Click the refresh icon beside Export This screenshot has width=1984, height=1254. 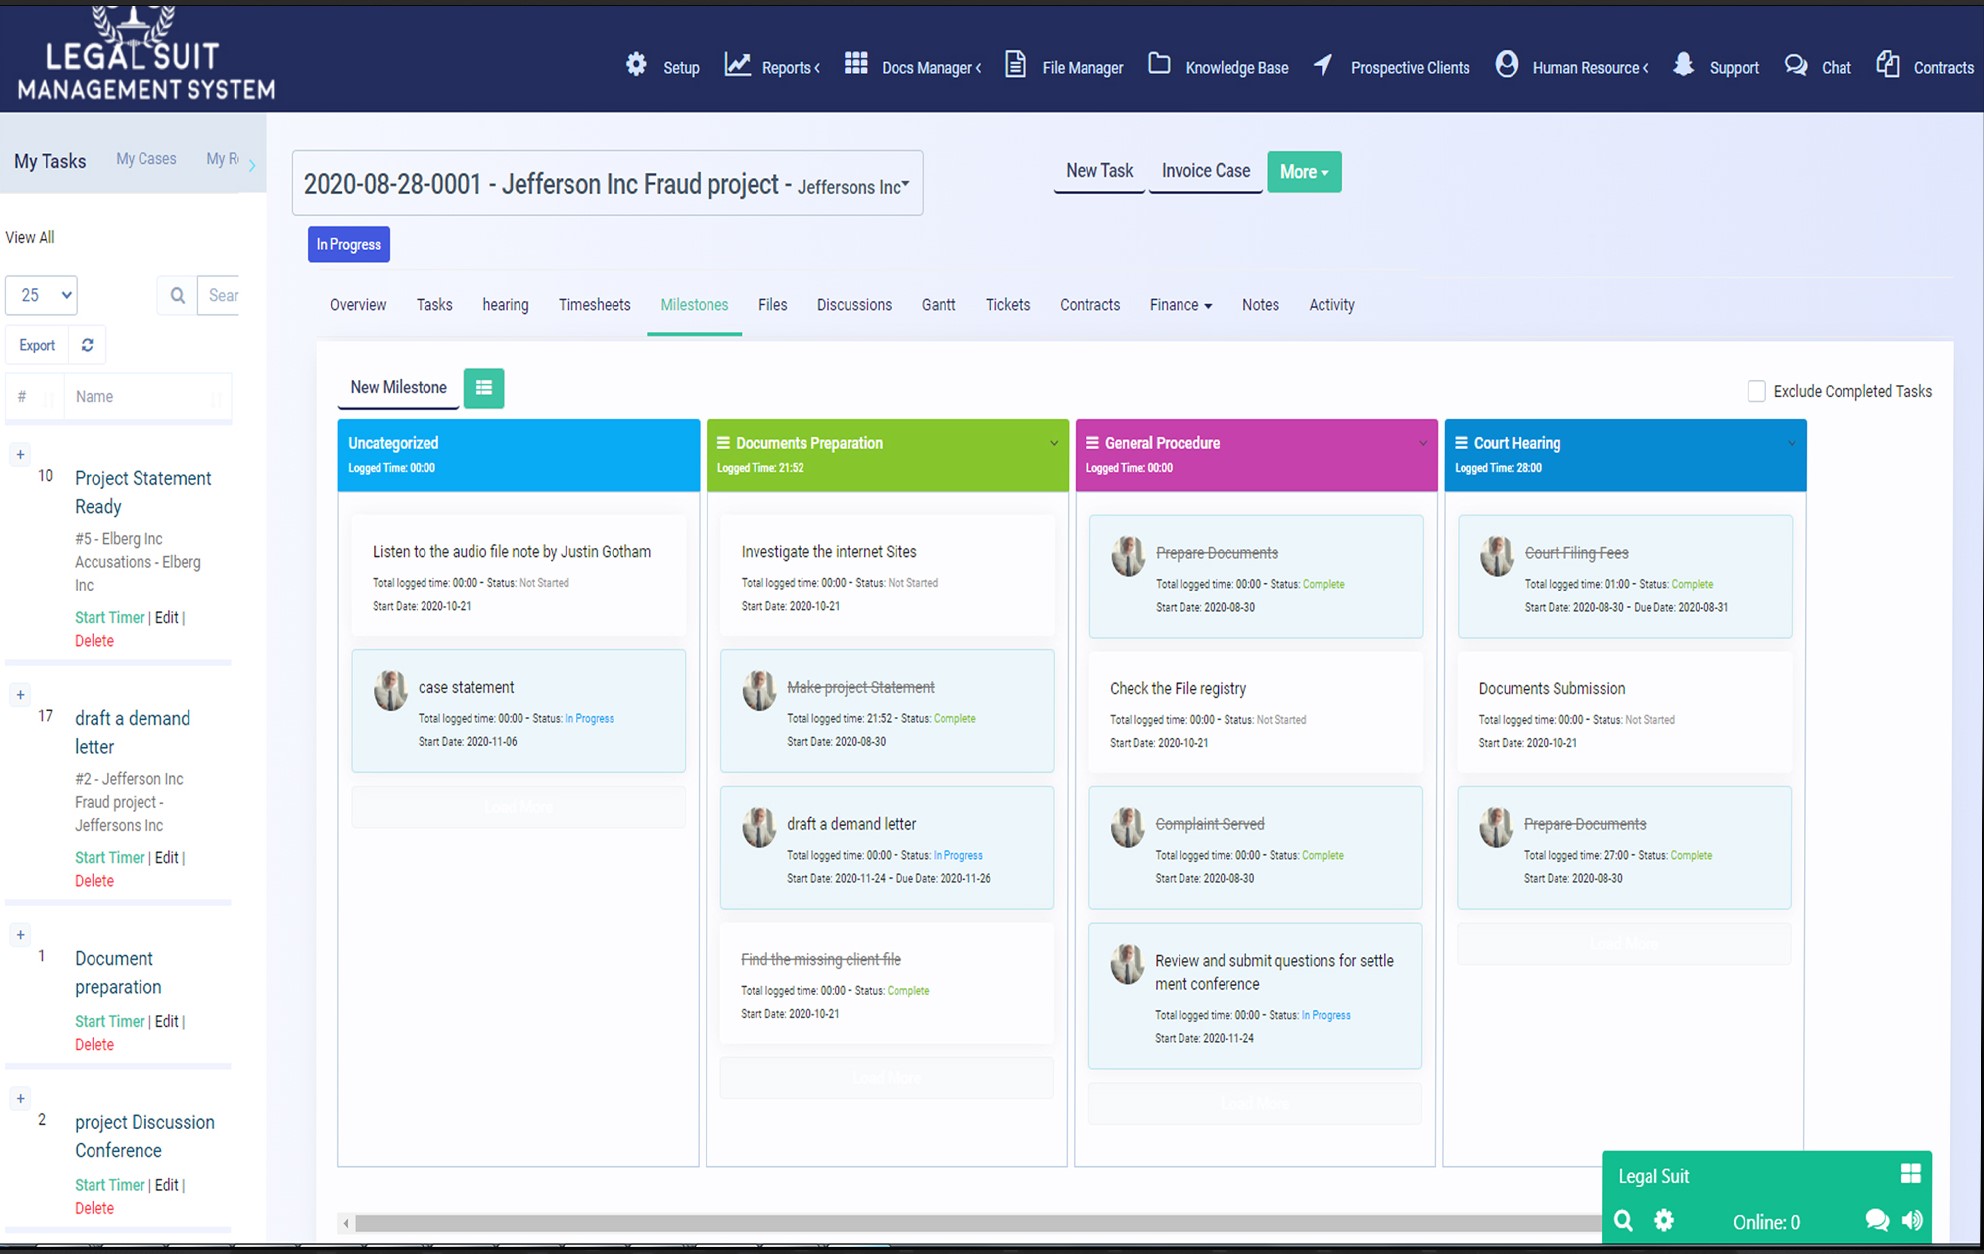(88, 345)
